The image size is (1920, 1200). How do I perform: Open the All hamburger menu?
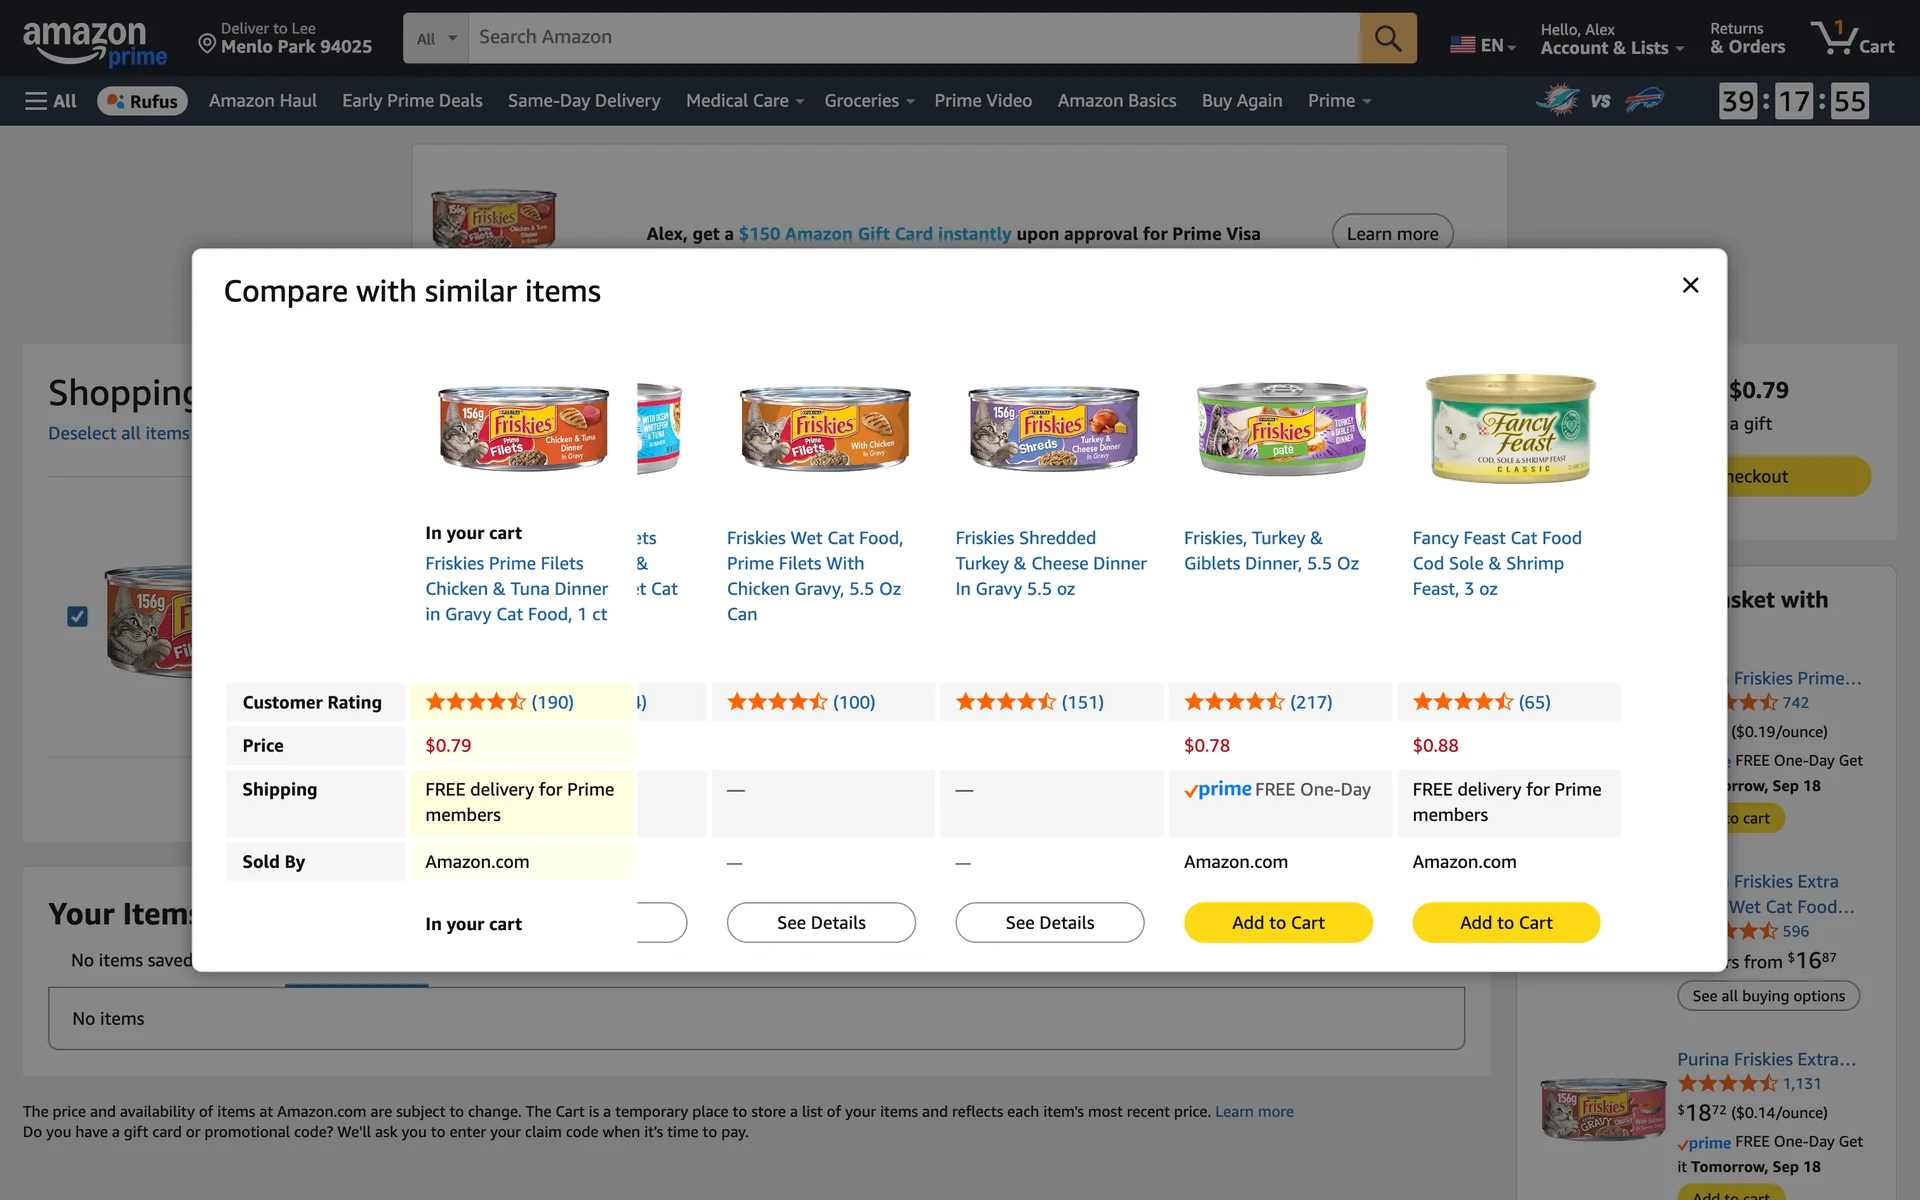coord(50,101)
